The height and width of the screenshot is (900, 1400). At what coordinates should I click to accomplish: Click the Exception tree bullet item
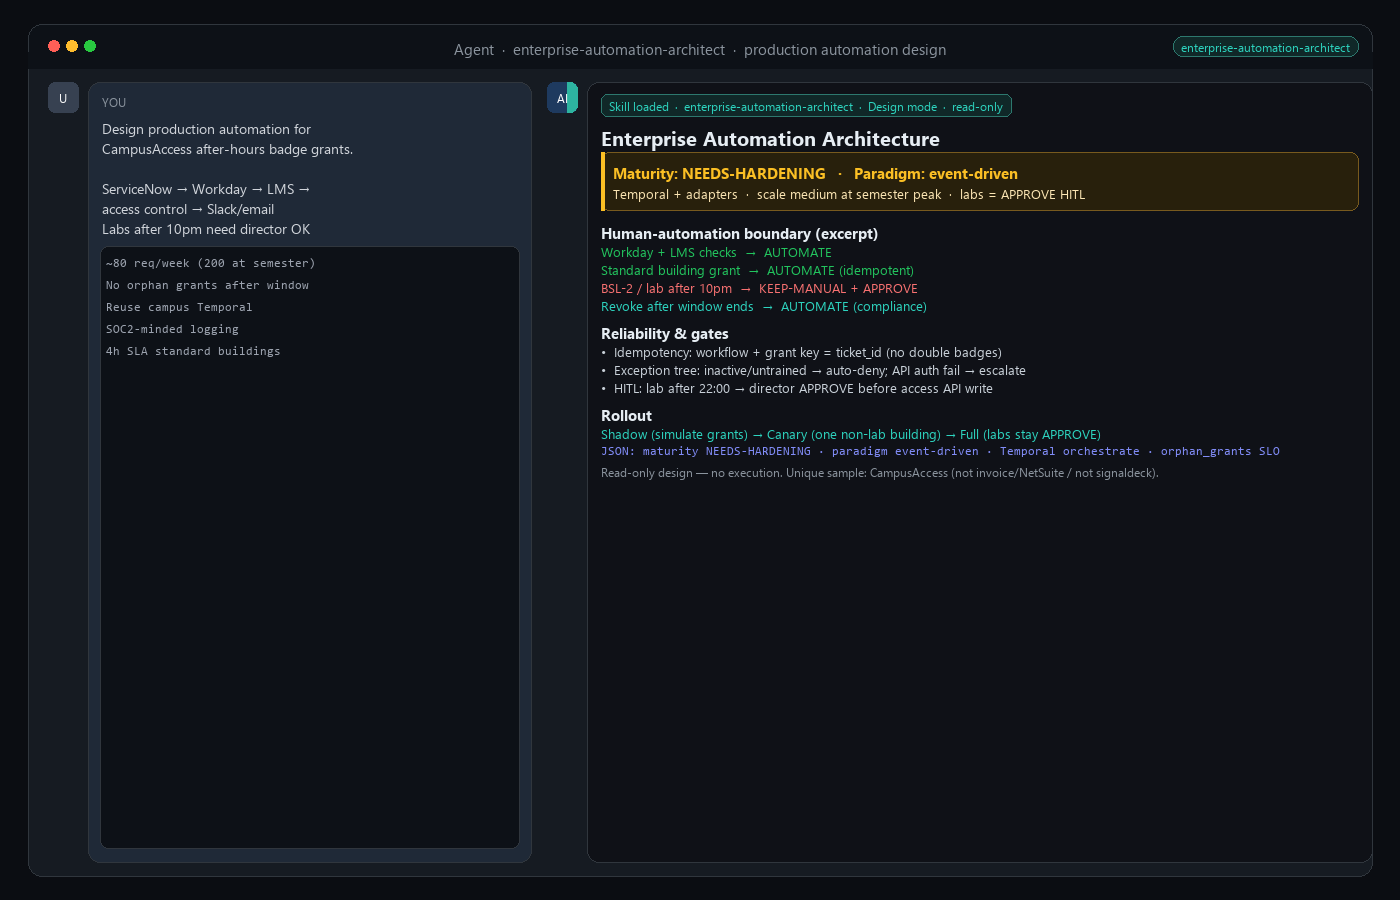click(x=813, y=371)
